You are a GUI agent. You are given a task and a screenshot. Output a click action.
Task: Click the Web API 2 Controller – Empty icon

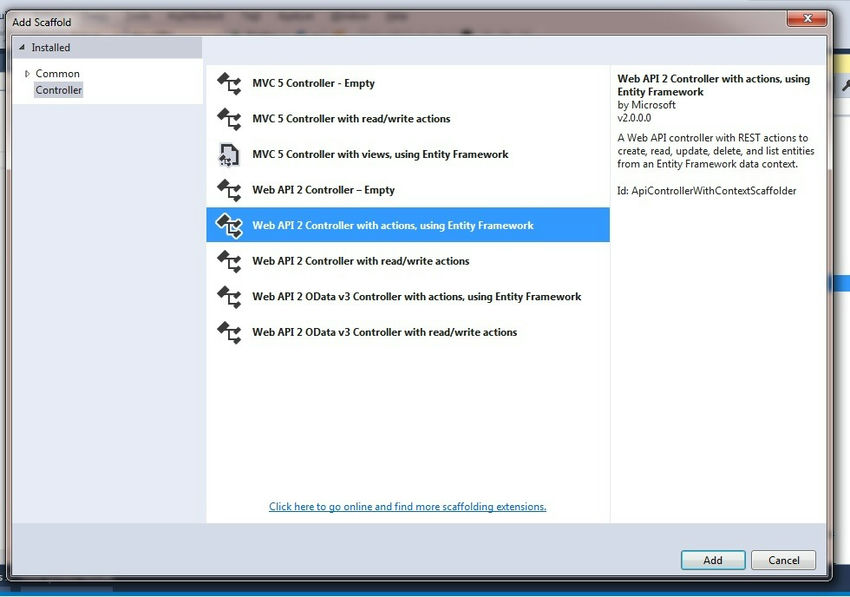pyautogui.click(x=229, y=190)
